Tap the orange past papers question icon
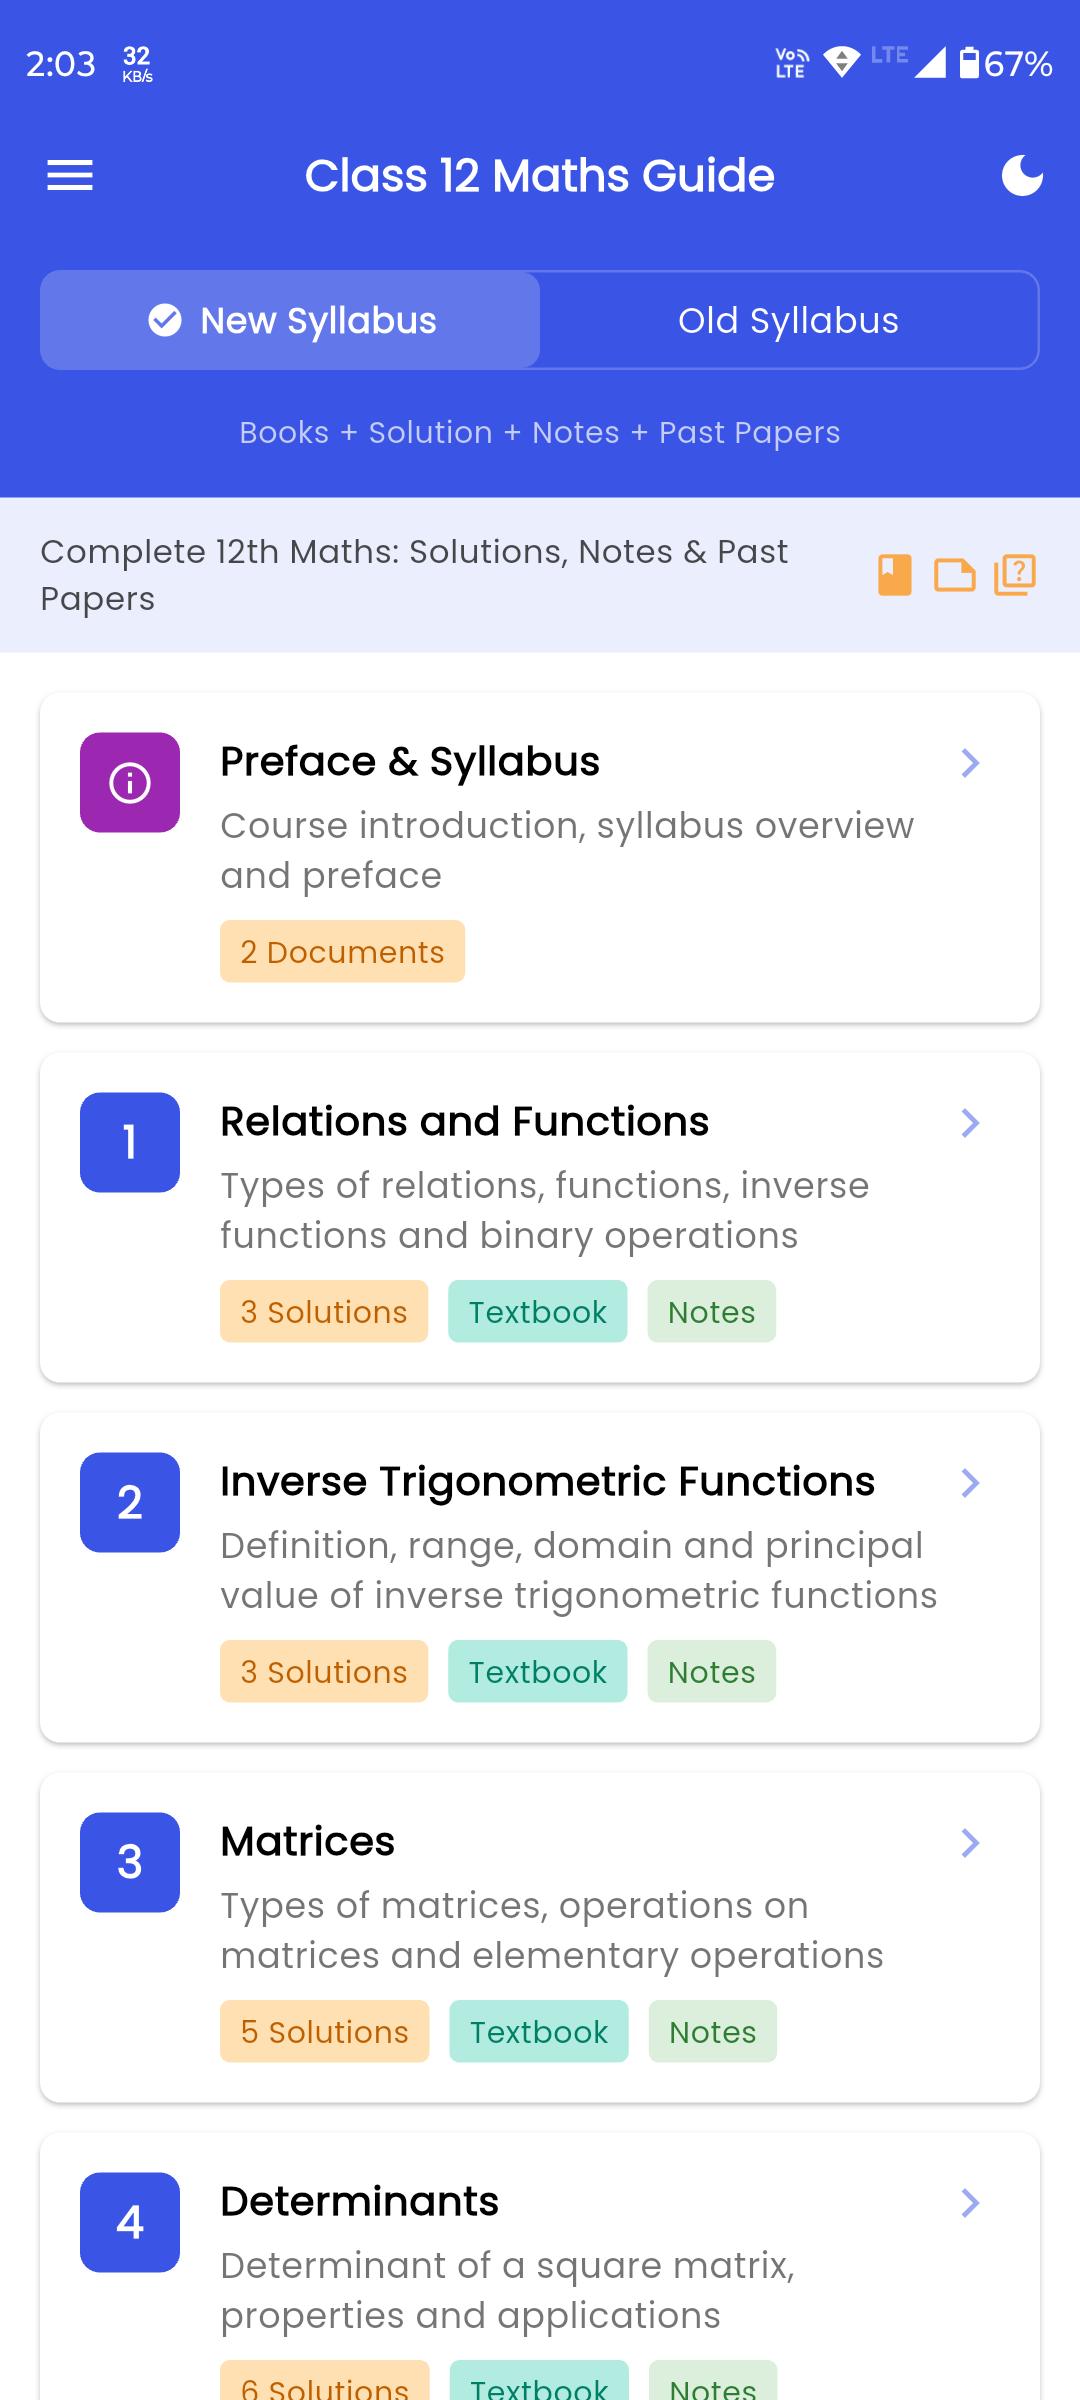The width and height of the screenshot is (1080, 2400). 1014,575
